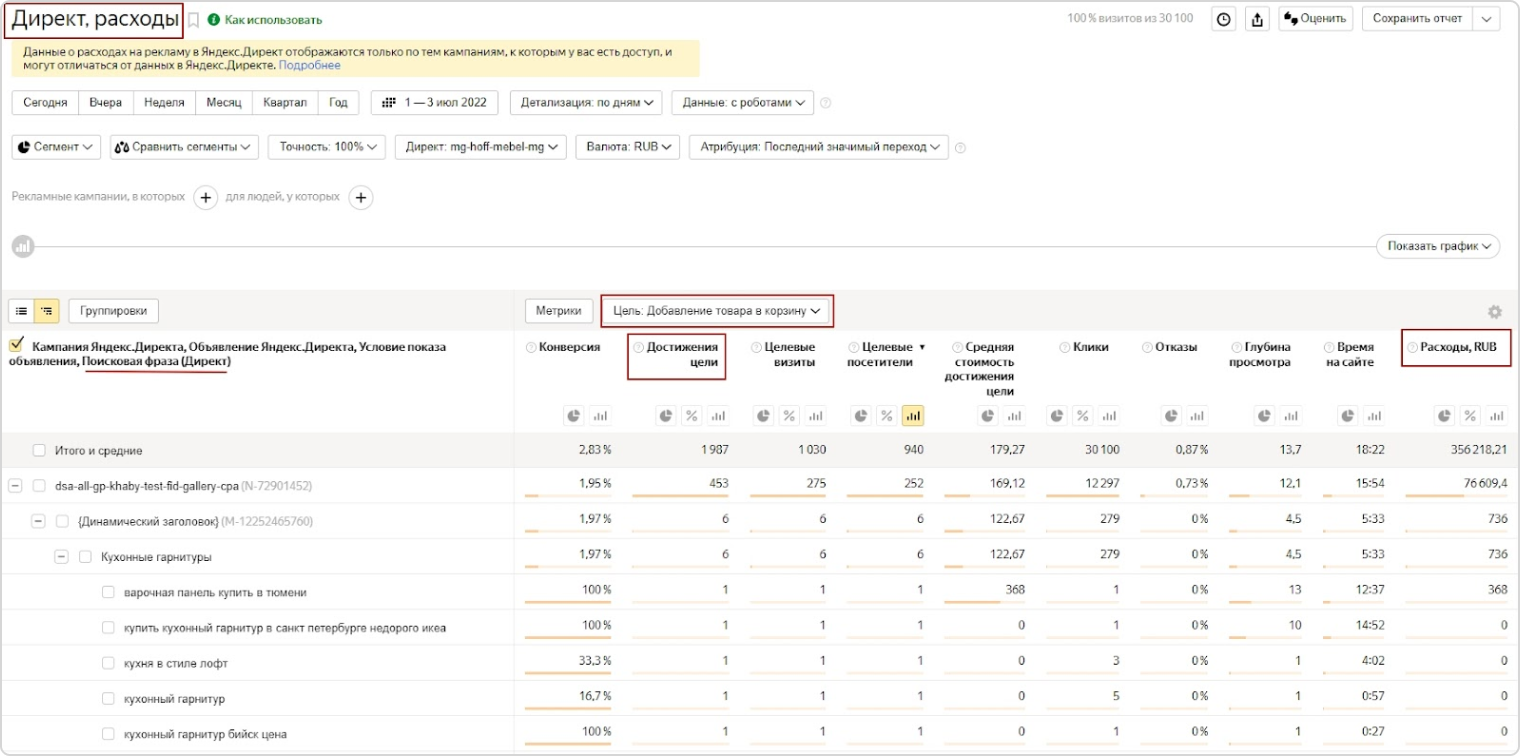Viewport: 1520px width, 756px height.
Task: Switch period to Квартал
Action: pos(285,103)
